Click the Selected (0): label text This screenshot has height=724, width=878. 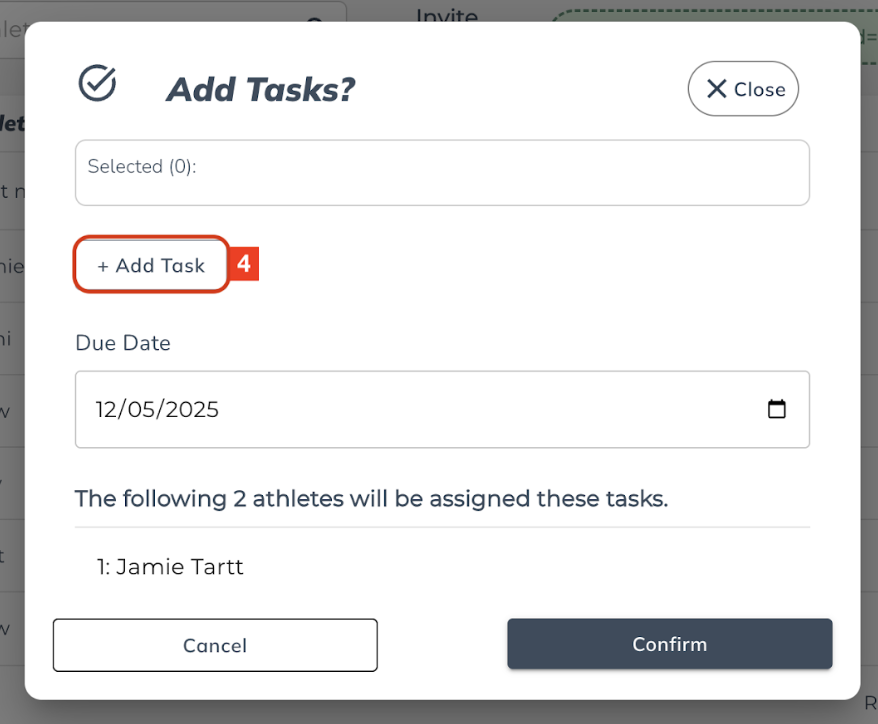[142, 167]
